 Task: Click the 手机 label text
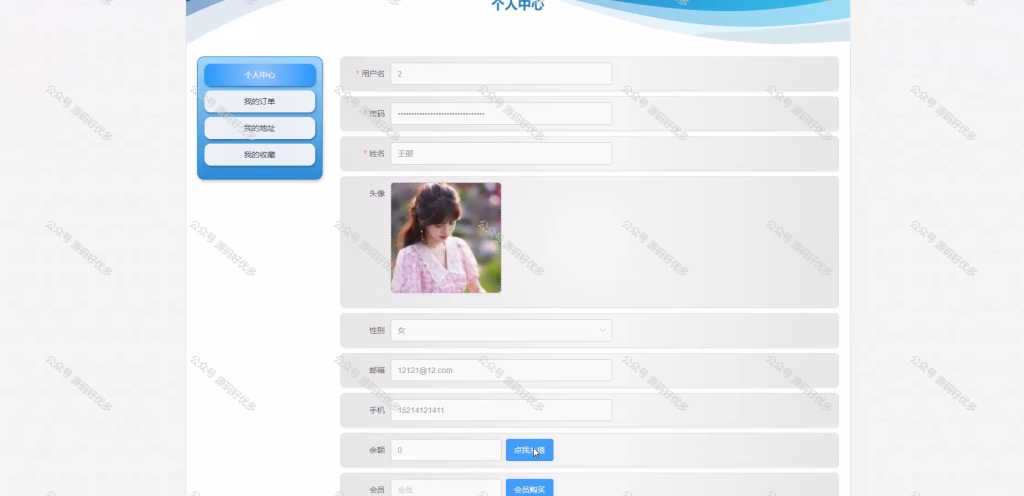pos(377,410)
